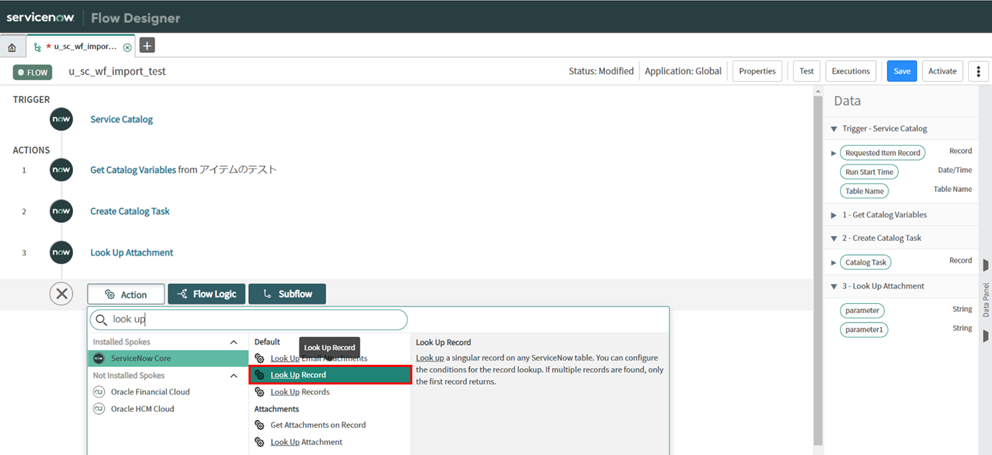Select the Run Start Time data pill
The image size is (992, 455).
pyautogui.click(x=869, y=171)
